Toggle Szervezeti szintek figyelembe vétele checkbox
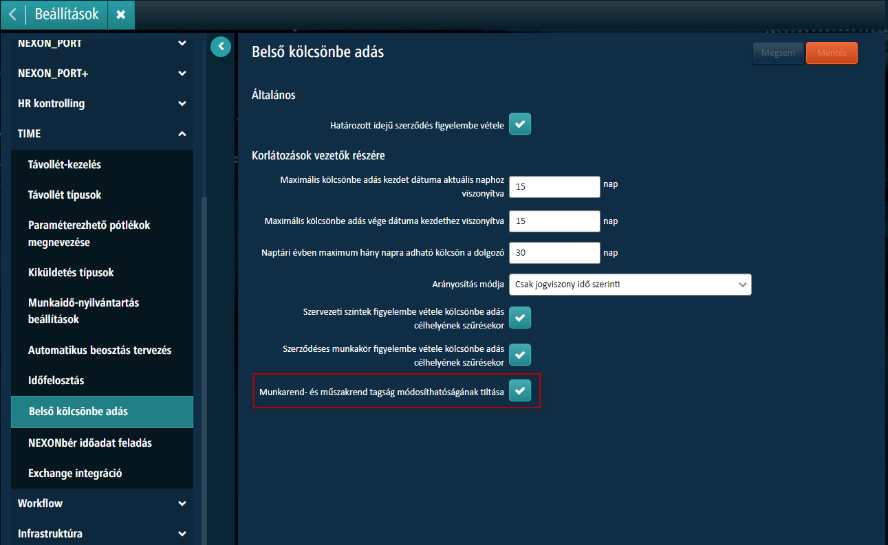This screenshot has height=545, width=888. [520, 318]
